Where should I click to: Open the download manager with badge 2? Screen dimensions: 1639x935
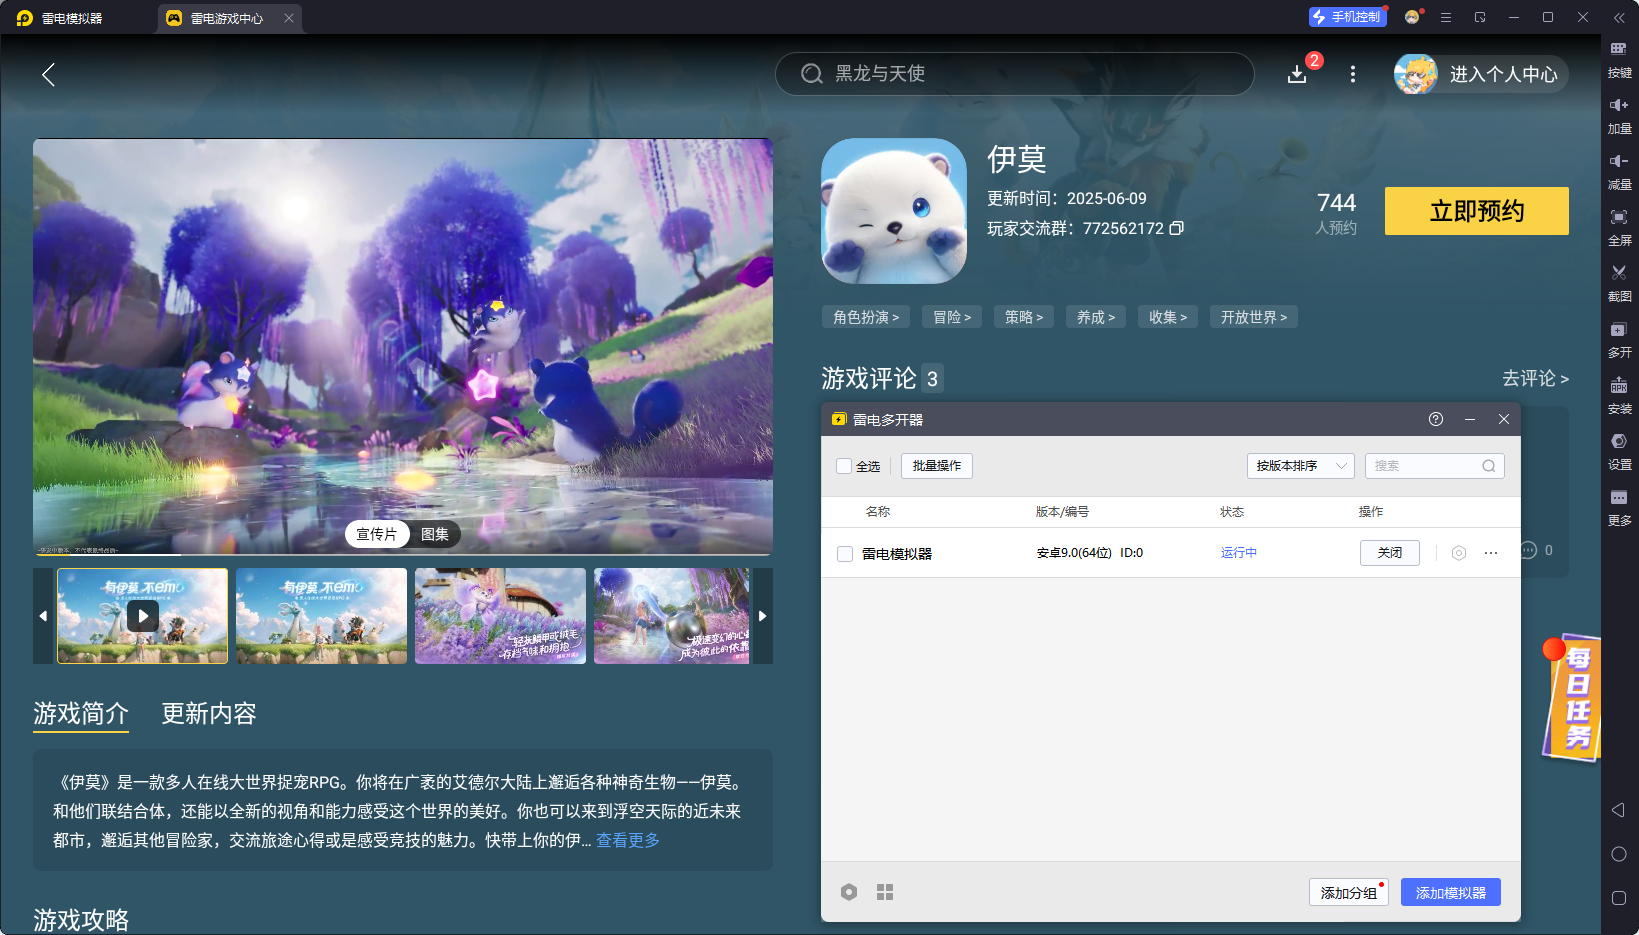(x=1297, y=74)
